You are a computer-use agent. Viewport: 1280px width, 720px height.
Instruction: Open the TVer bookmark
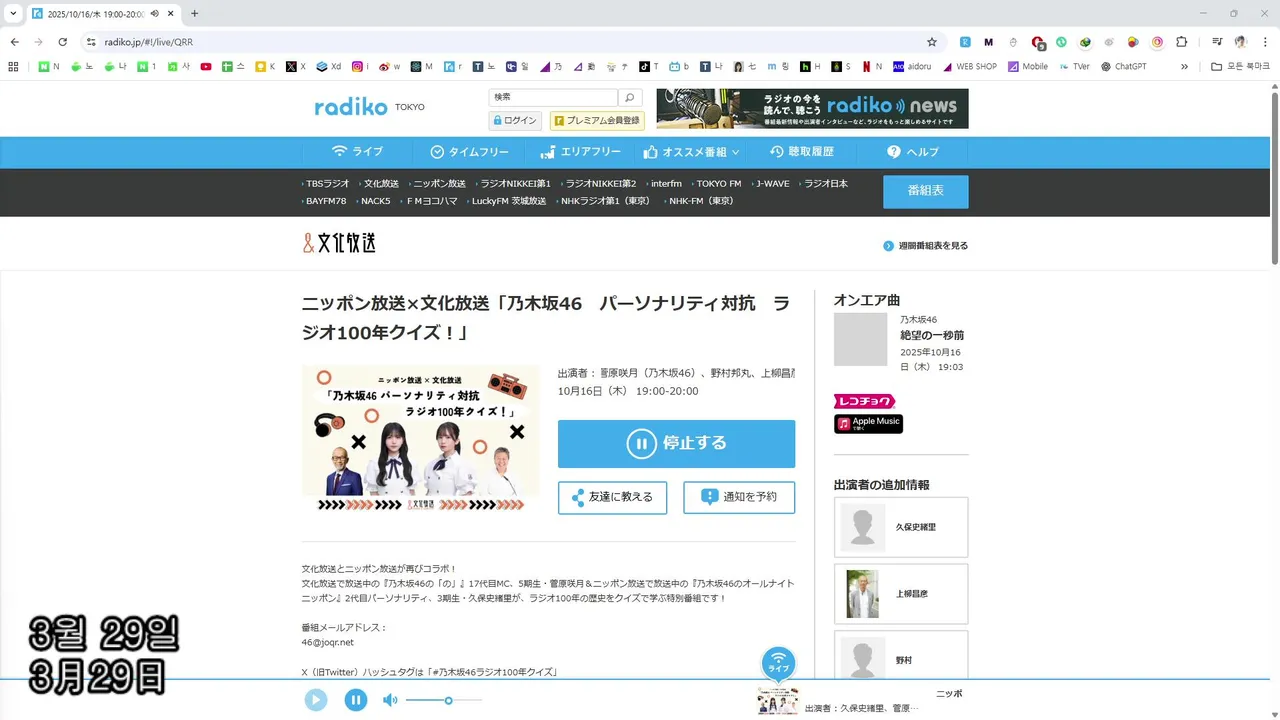tap(1074, 66)
